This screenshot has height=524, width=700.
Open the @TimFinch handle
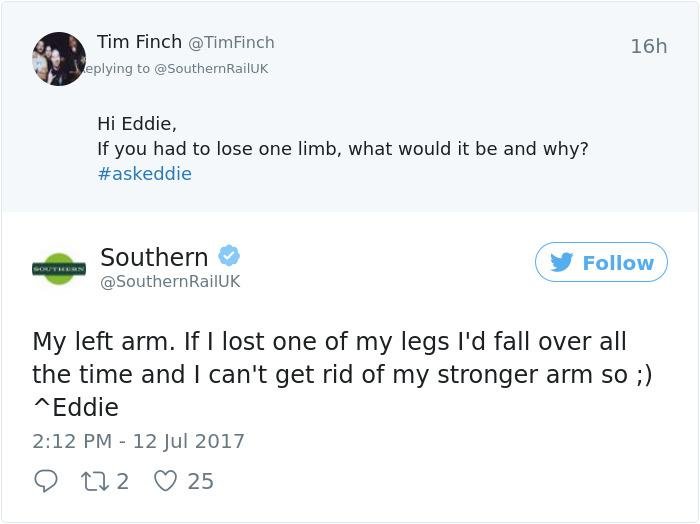tap(231, 43)
